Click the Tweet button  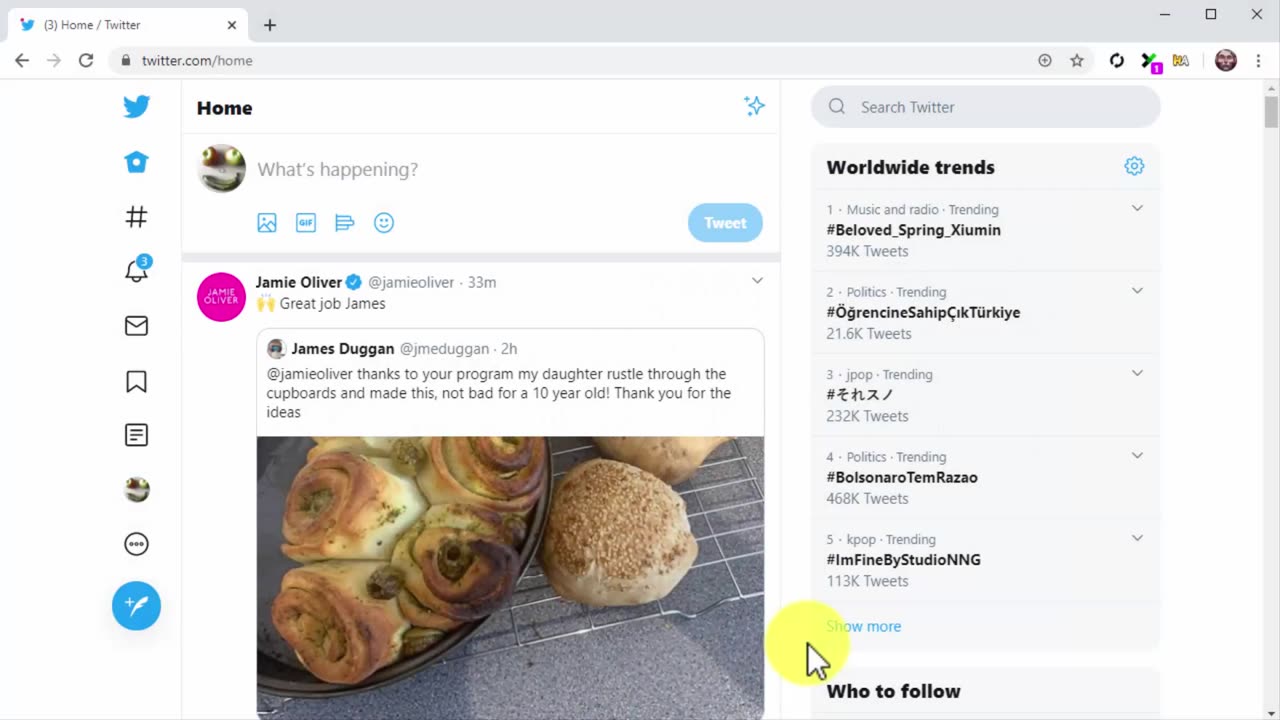[x=725, y=223]
